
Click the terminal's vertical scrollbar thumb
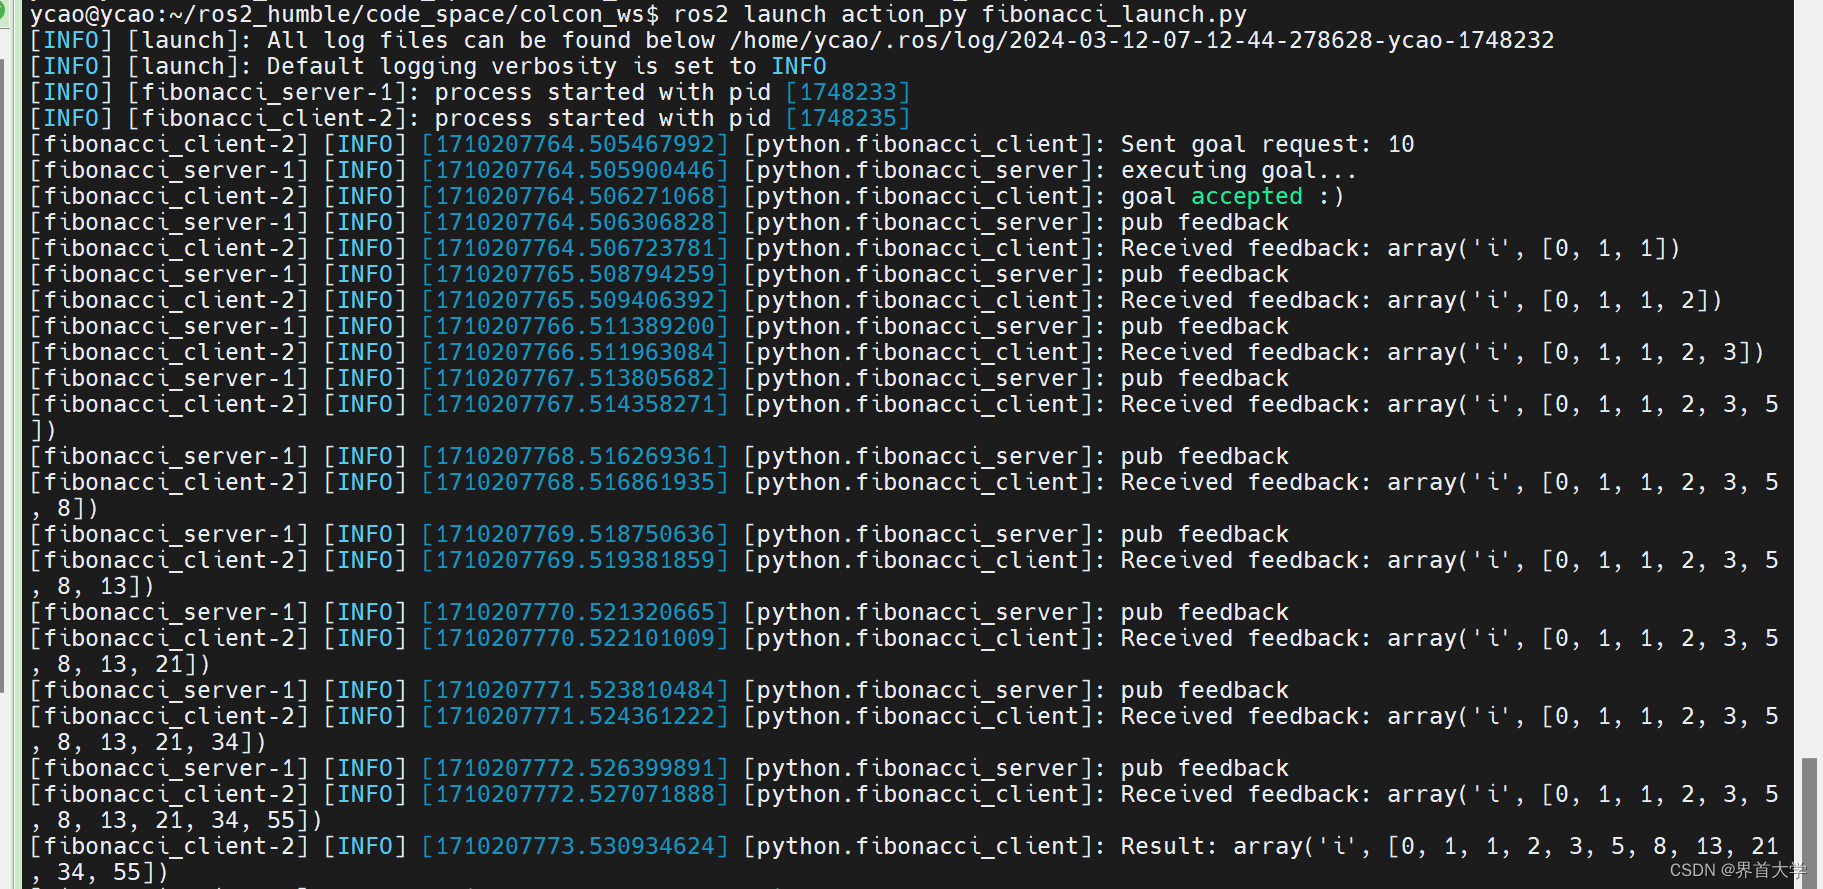pos(1809,822)
